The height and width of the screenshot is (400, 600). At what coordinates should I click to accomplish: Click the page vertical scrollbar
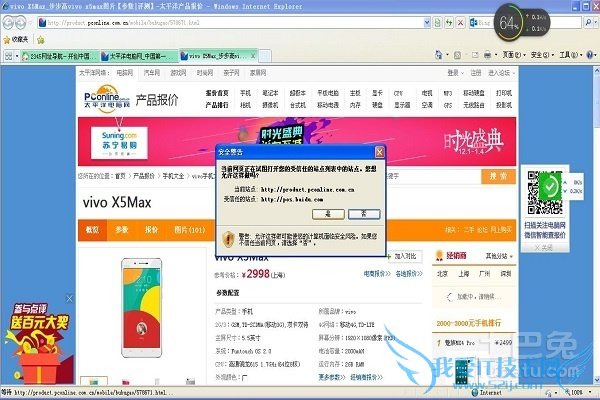(597, 225)
